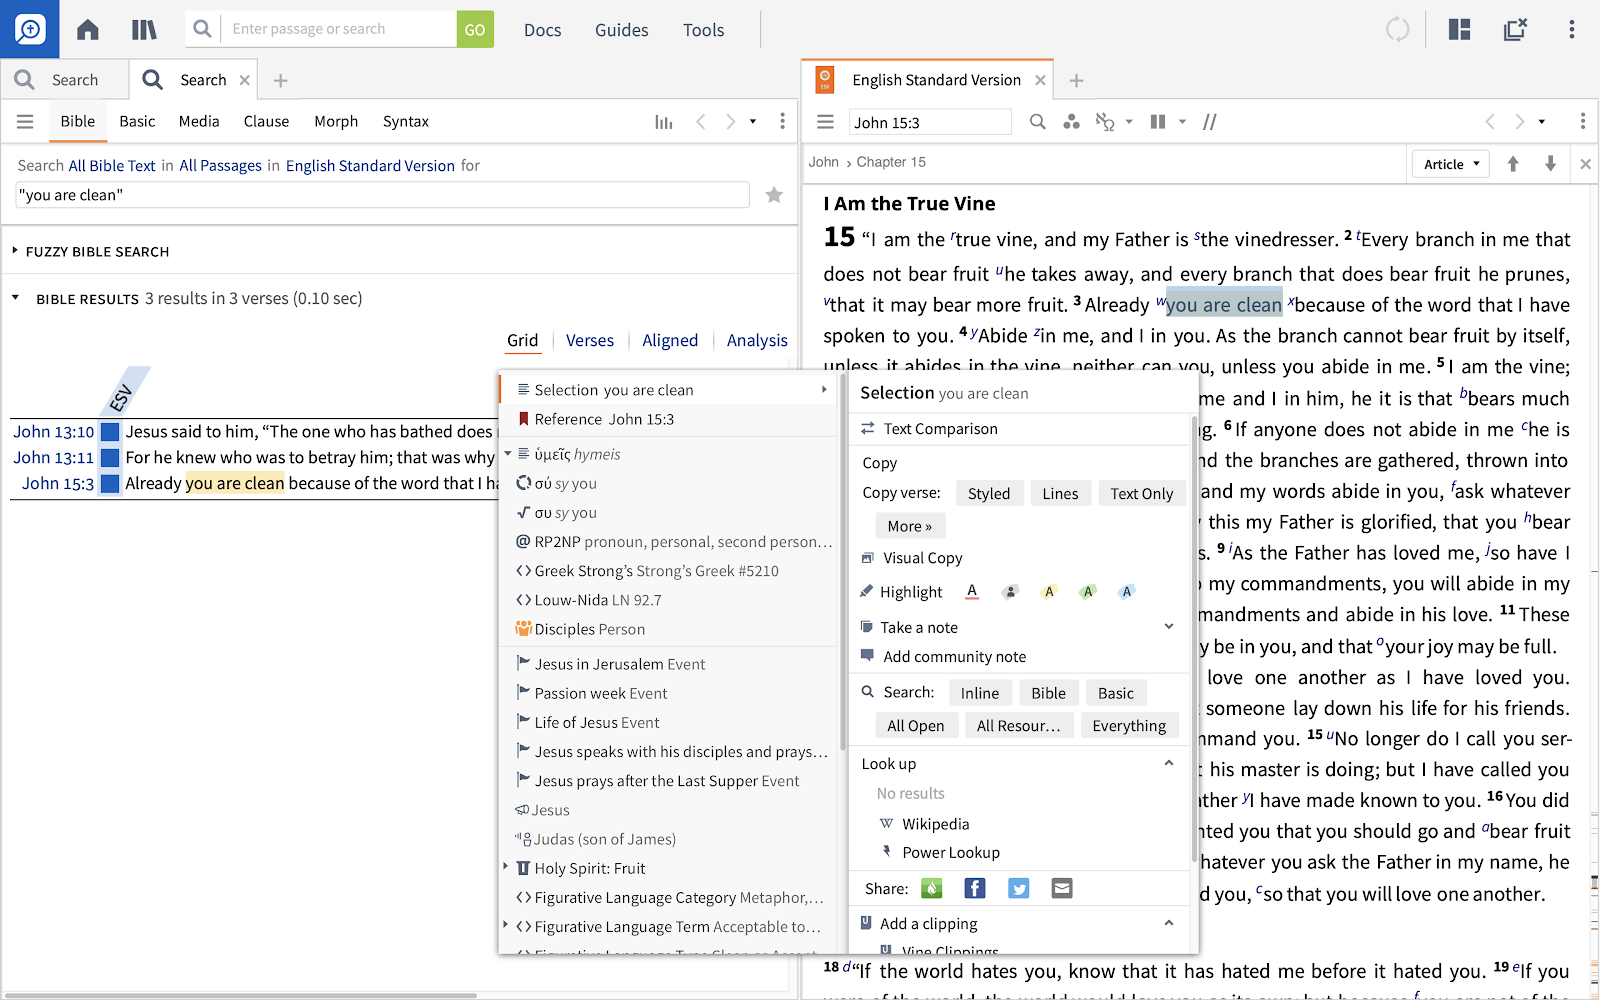1600x1000 pixels.
Task: Open the Library icon
Action: (x=144, y=30)
